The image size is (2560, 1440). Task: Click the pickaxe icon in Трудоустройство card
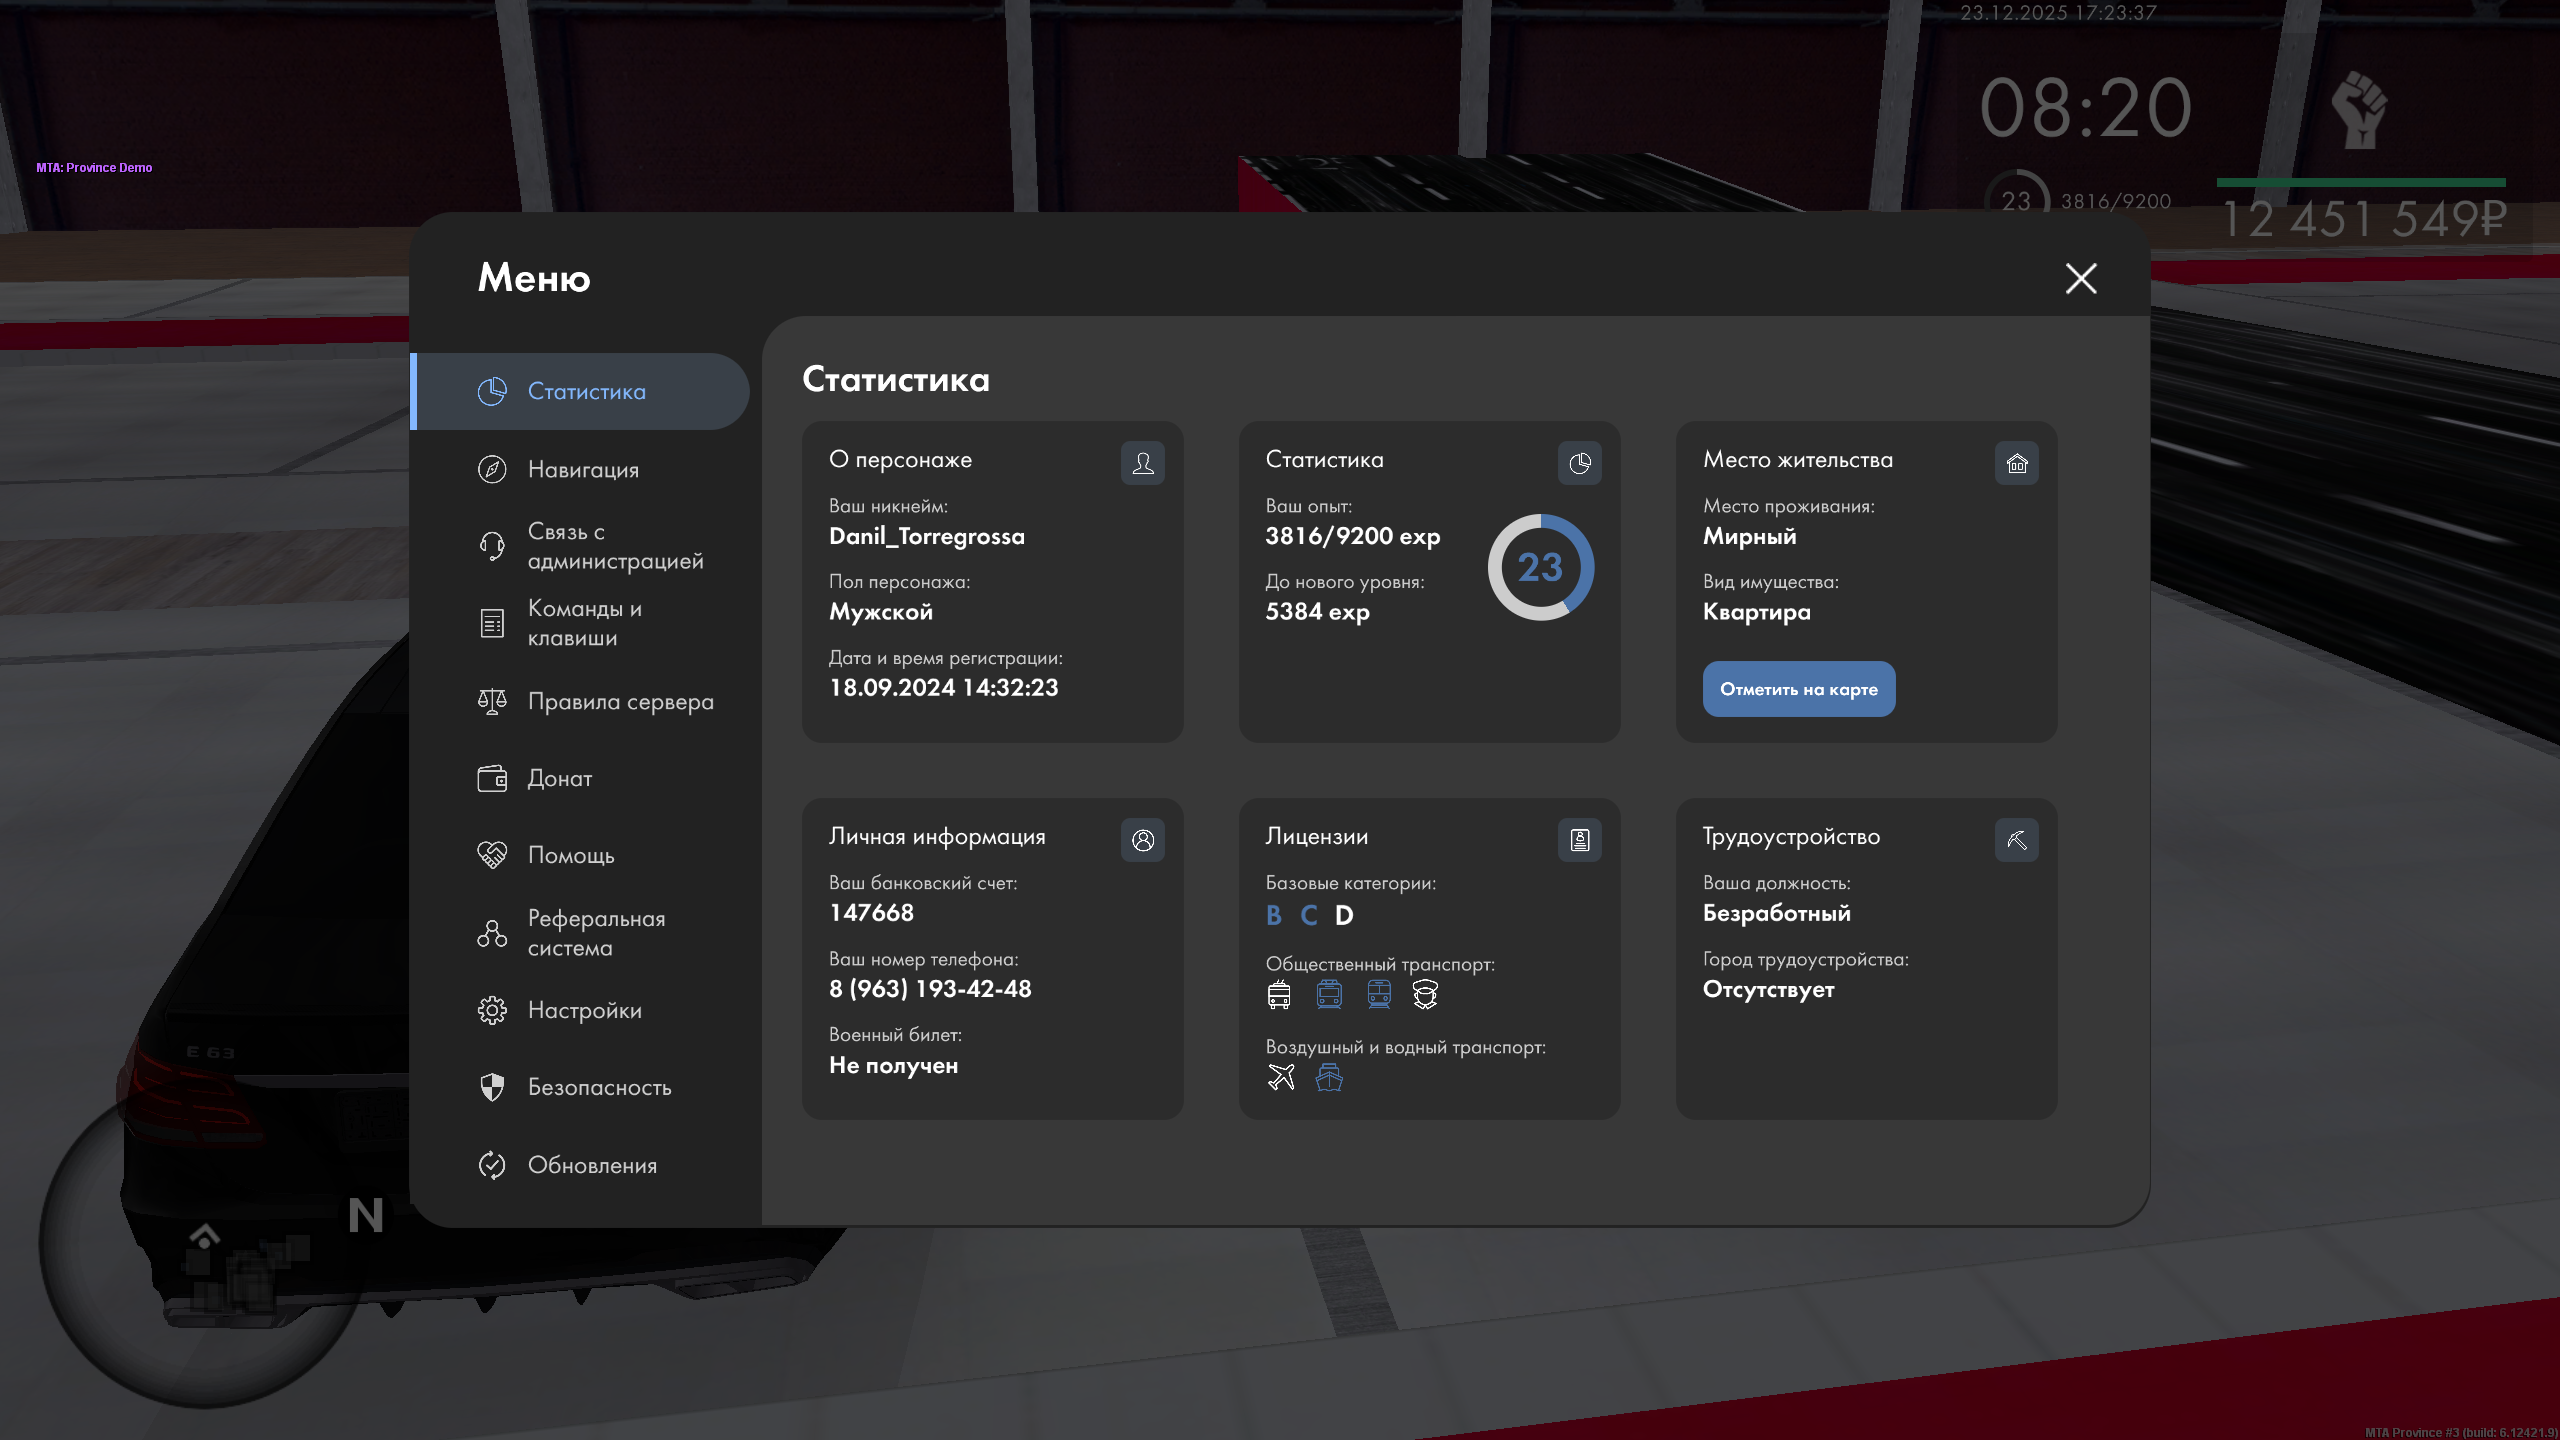point(2016,840)
